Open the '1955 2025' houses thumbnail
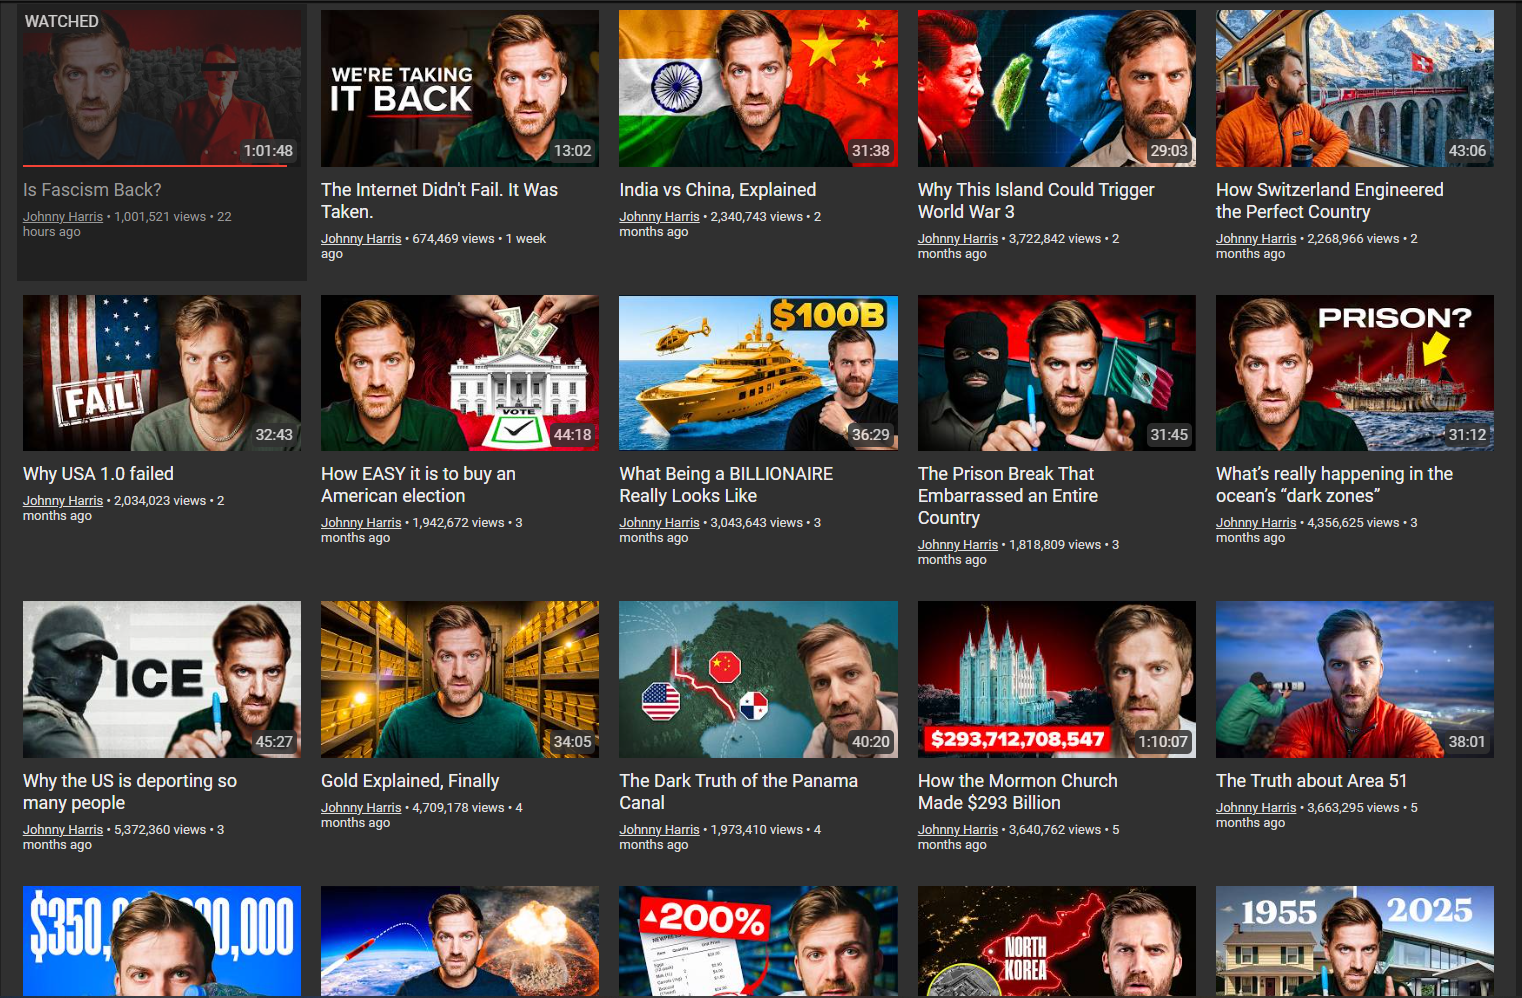 click(1355, 941)
